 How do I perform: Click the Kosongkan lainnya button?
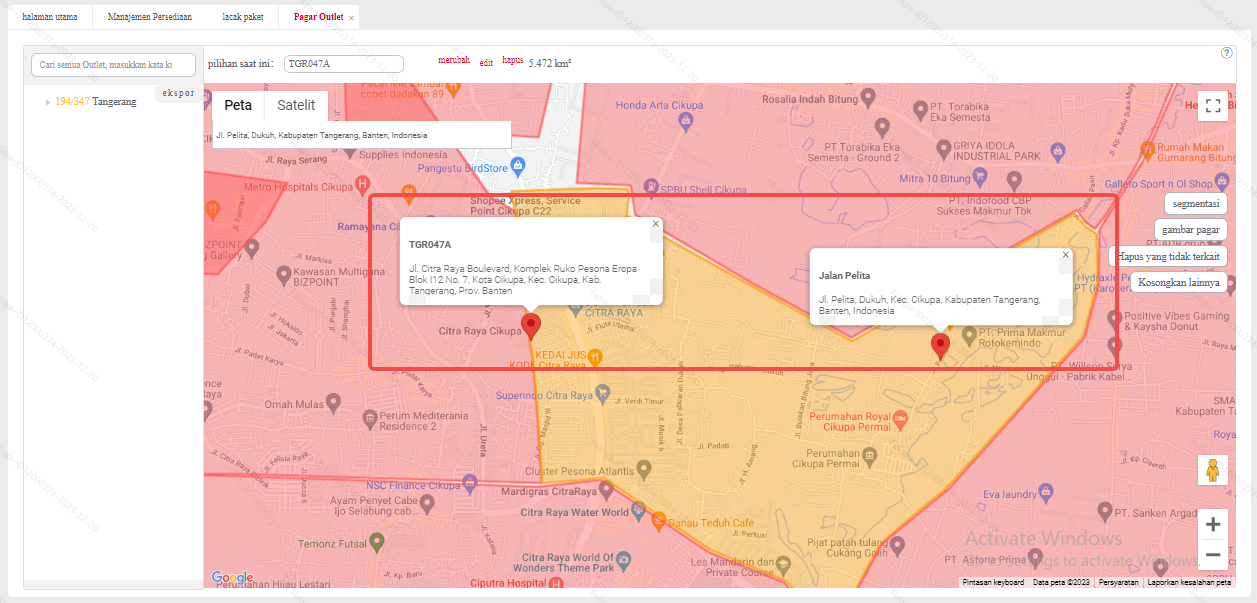point(1179,282)
